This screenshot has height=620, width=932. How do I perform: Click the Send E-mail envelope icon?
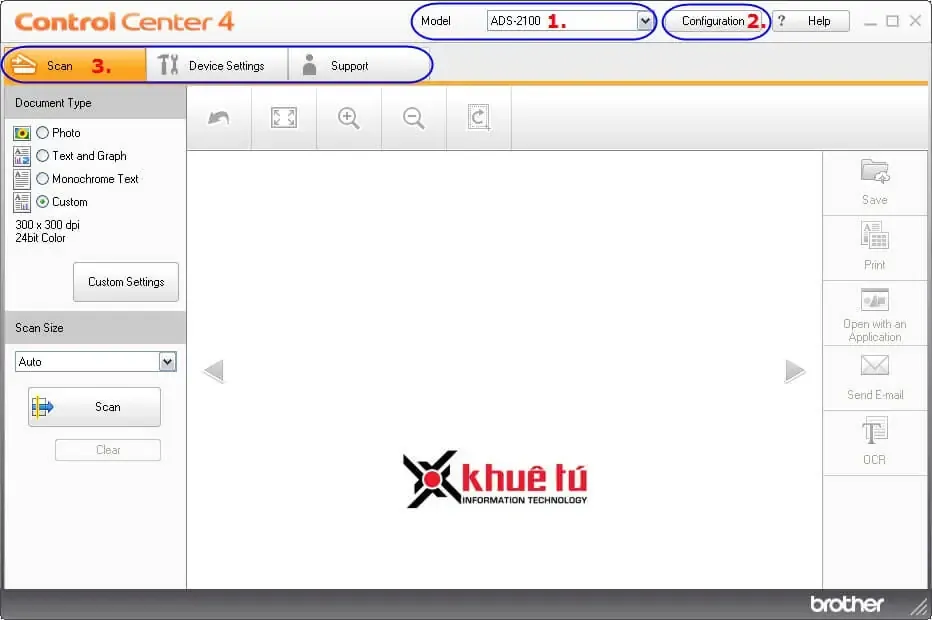874,367
